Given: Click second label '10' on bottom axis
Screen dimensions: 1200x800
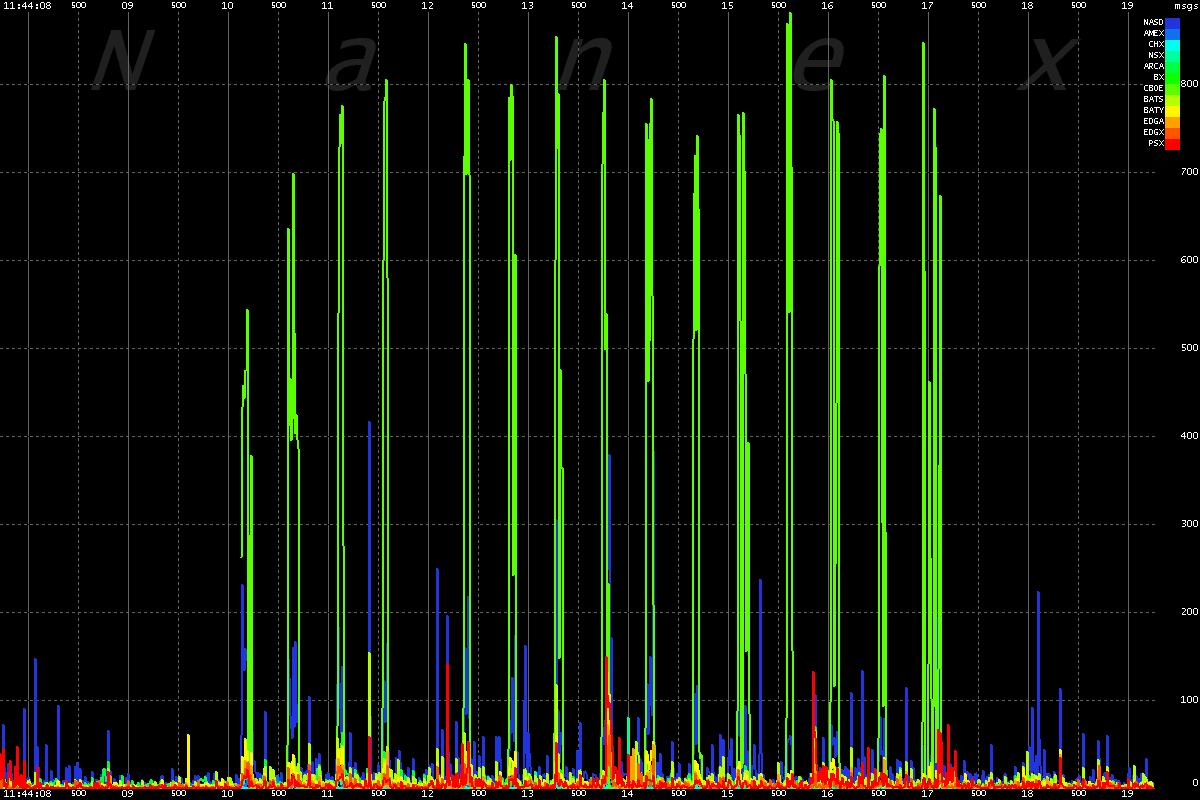Looking at the screenshot, I should coord(227,794).
